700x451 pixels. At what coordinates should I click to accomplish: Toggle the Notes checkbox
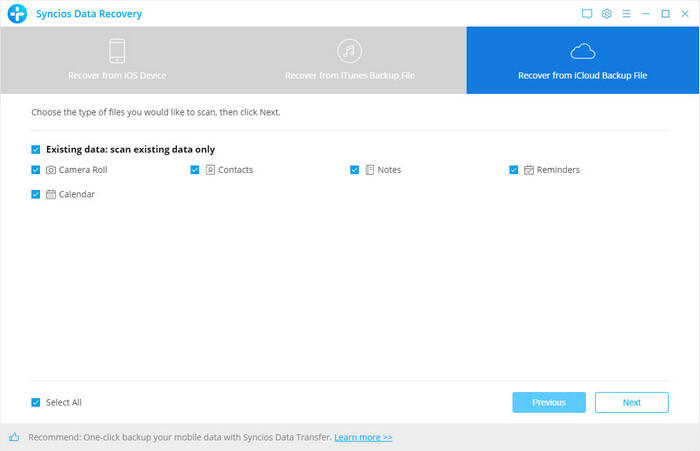[355, 170]
